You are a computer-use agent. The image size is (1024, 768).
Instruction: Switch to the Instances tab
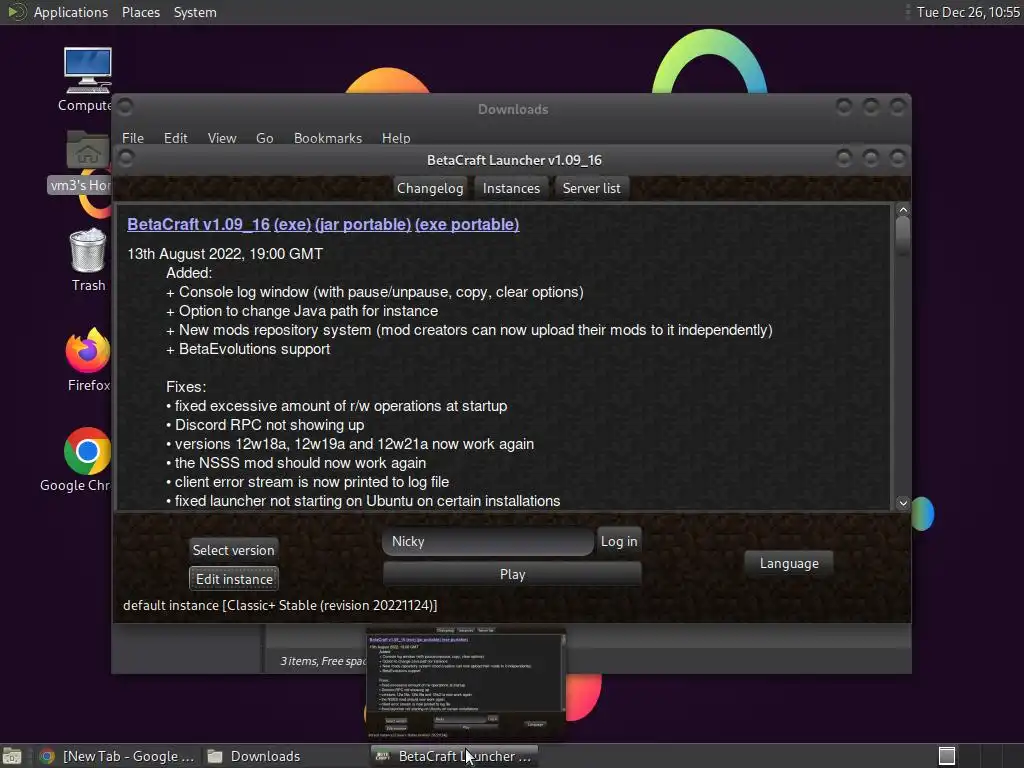click(x=511, y=188)
